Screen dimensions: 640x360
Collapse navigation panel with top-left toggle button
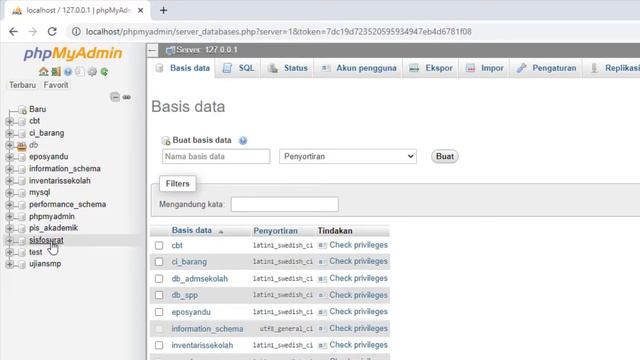coord(152,50)
